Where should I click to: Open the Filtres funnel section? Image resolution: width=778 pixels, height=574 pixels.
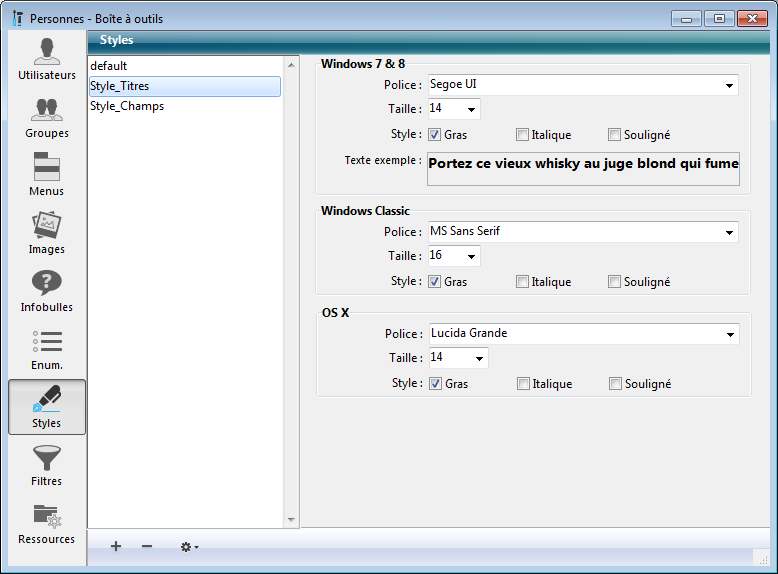click(46, 465)
